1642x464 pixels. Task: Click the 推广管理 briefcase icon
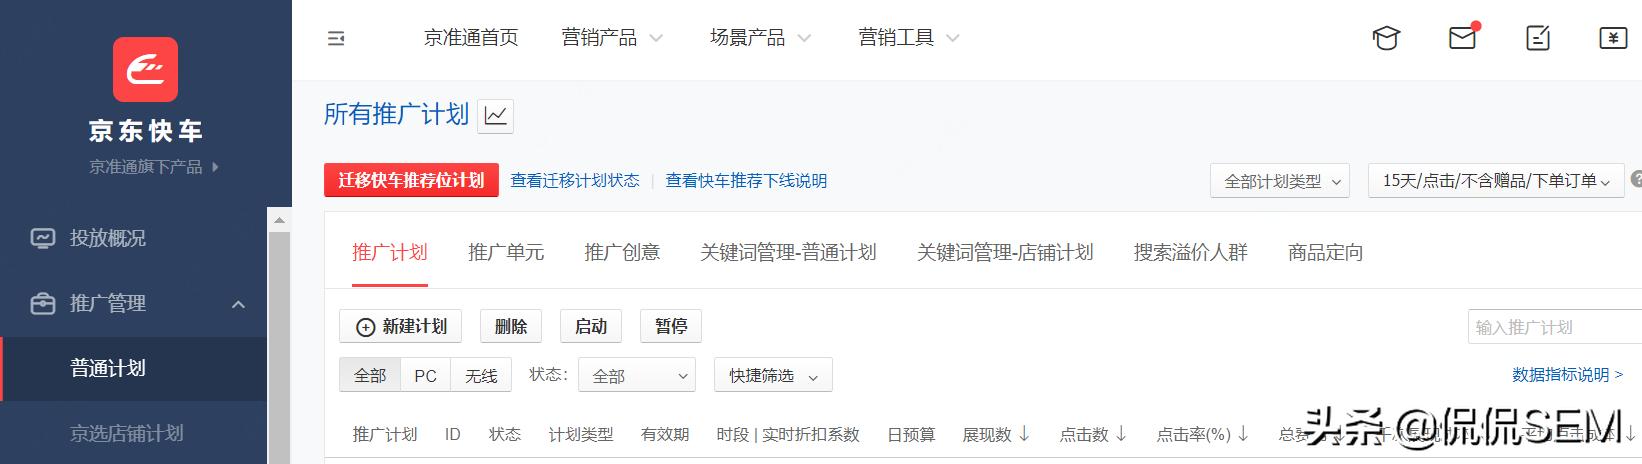click(x=43, y=303)
